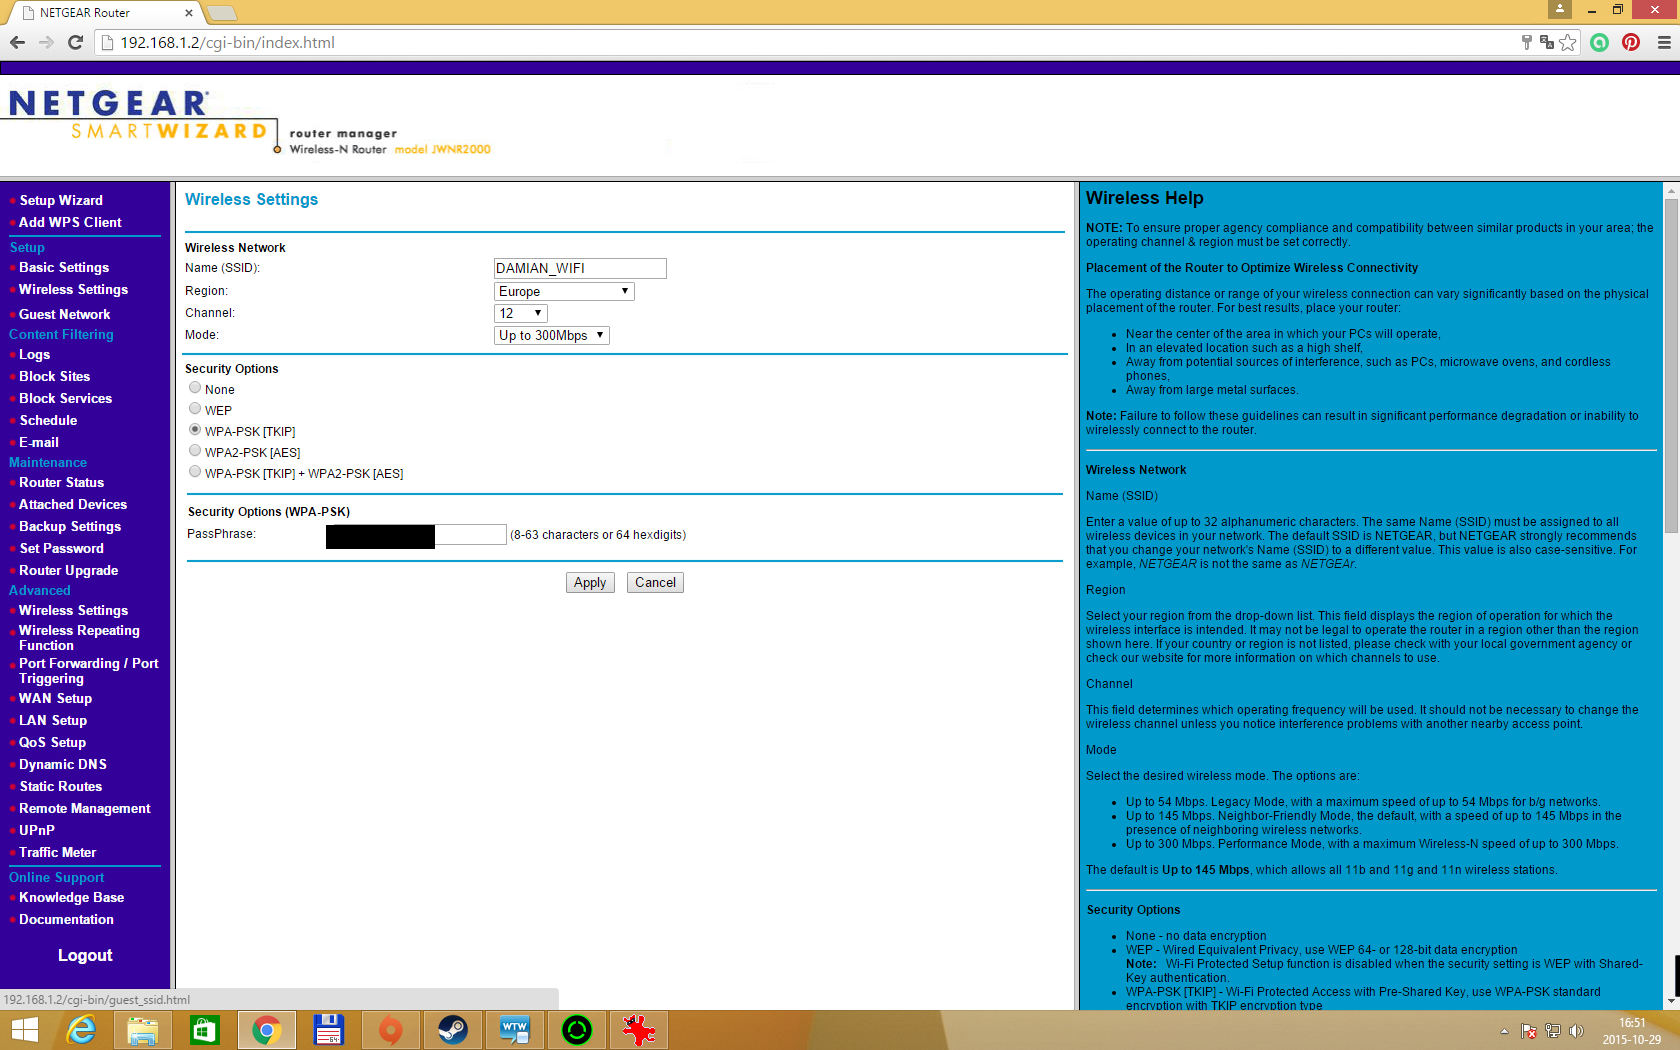Go to Attached Devices page
Screen dimensions: 1680x1050
pyautogui.click(x=73, y=504)
